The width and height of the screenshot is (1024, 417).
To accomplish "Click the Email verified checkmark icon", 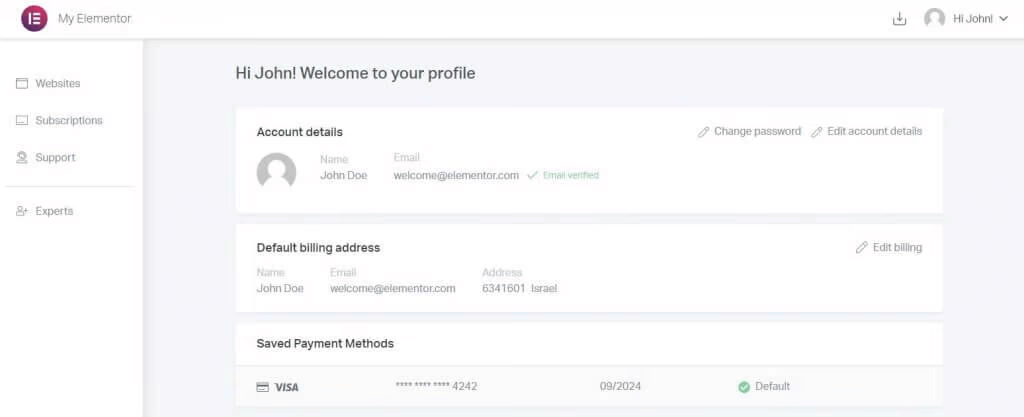I will pos(532,176).
